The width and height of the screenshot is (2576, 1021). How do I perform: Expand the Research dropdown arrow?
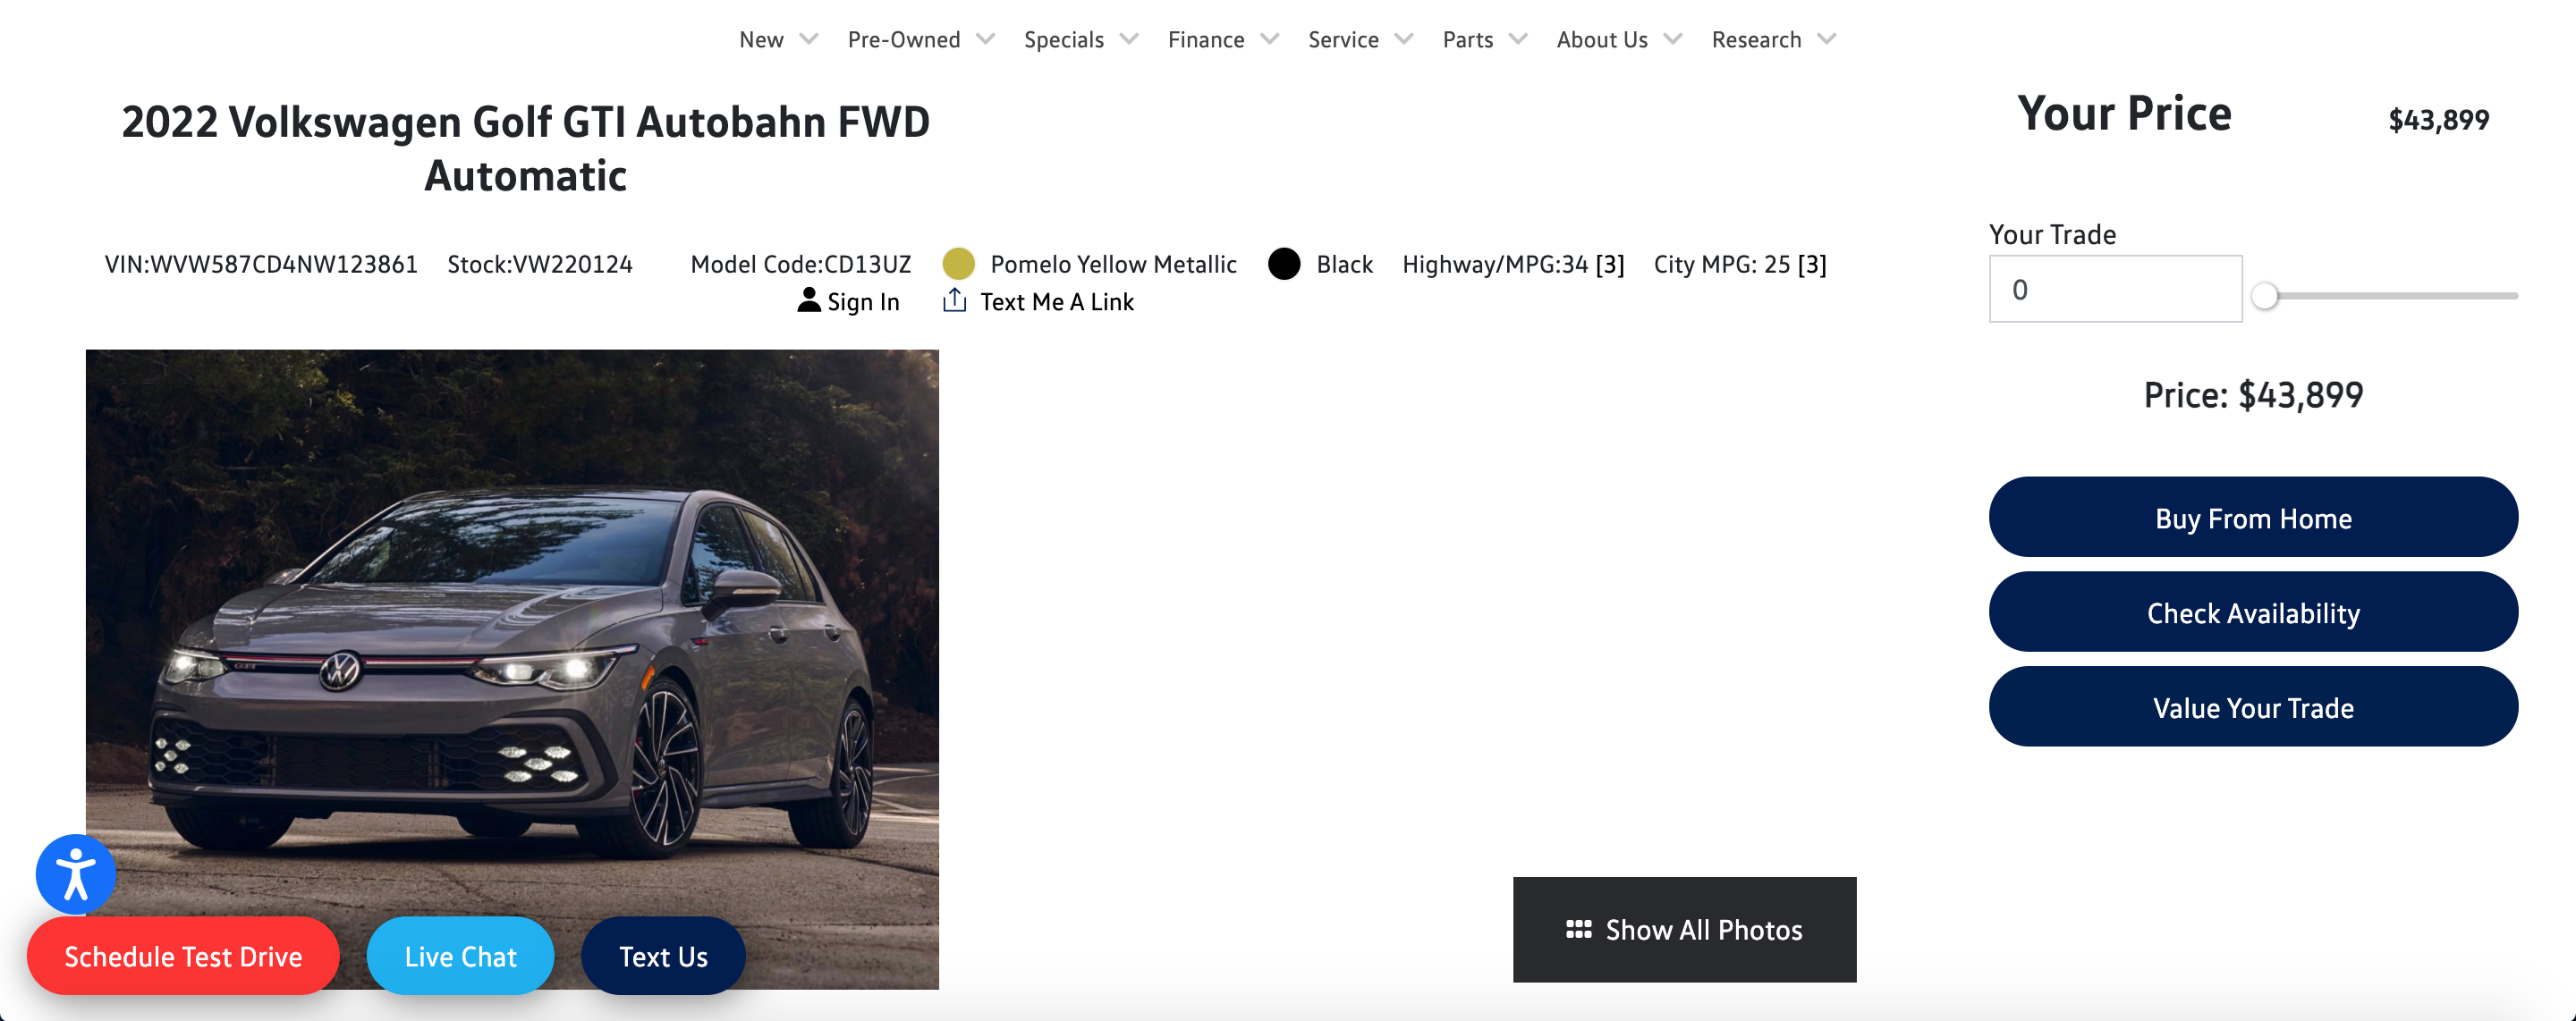point(1826,39)
